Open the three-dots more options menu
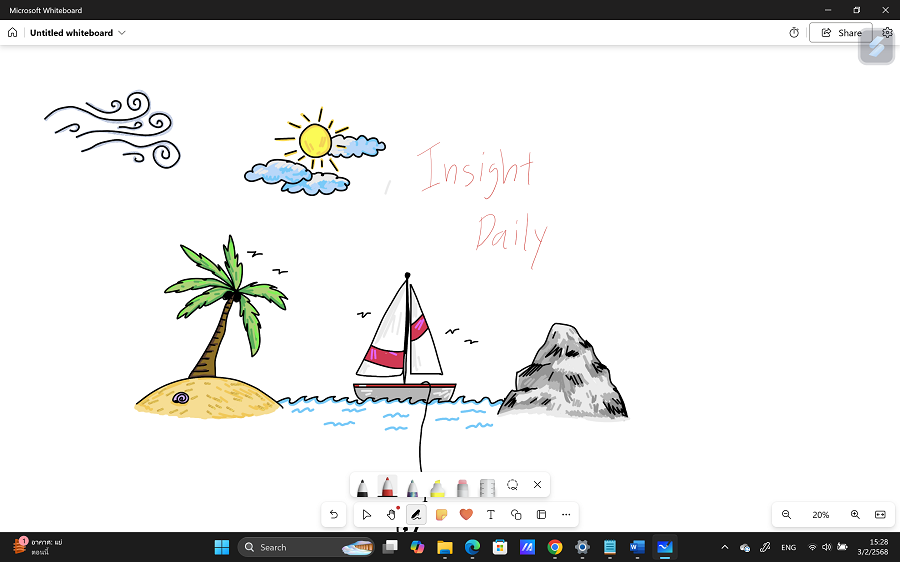The image size is (900, 562). pos(566,515)
